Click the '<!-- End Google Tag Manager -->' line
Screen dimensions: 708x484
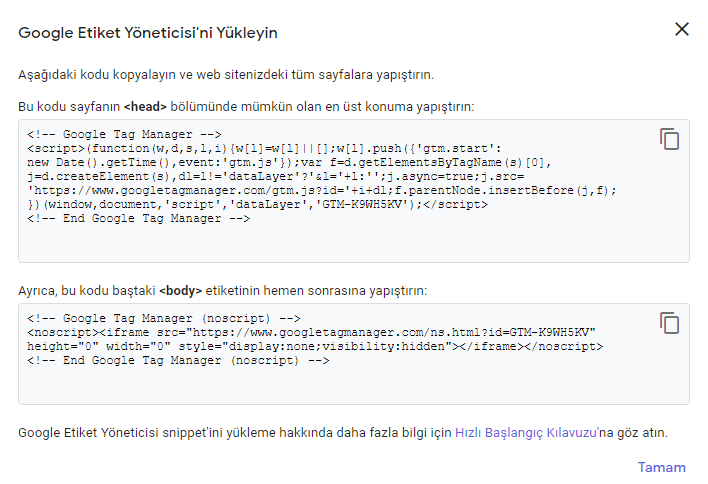click(x=139, y=218)
